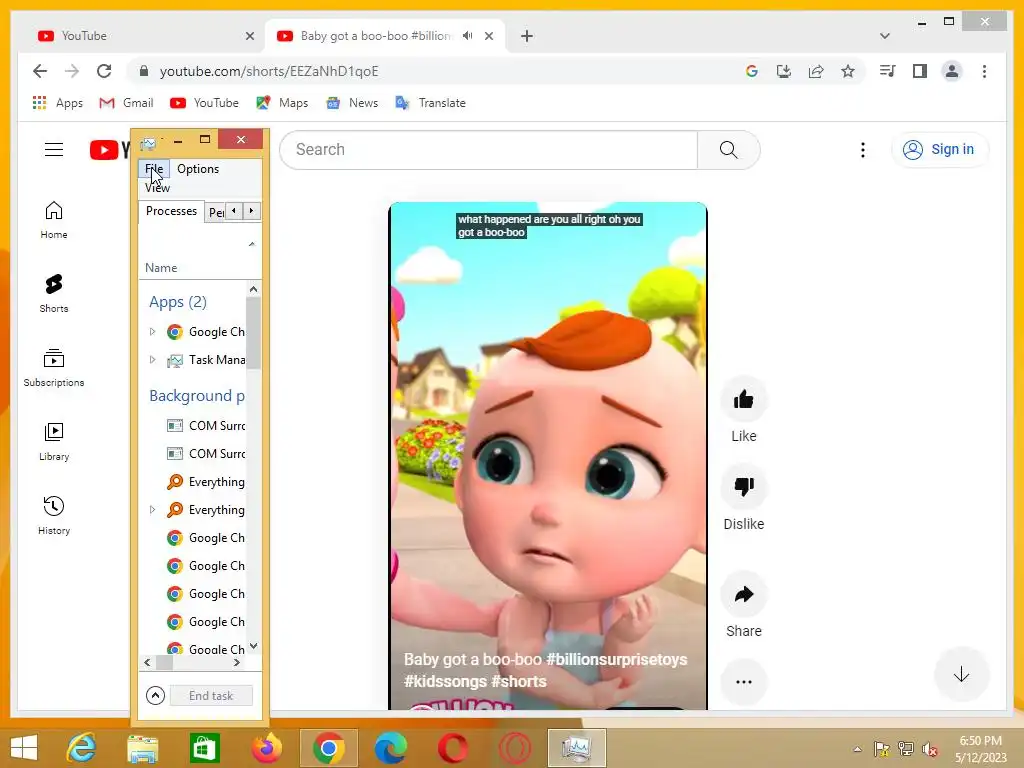
Task: Expand the second Everything process row
Action: pos(152,509)
